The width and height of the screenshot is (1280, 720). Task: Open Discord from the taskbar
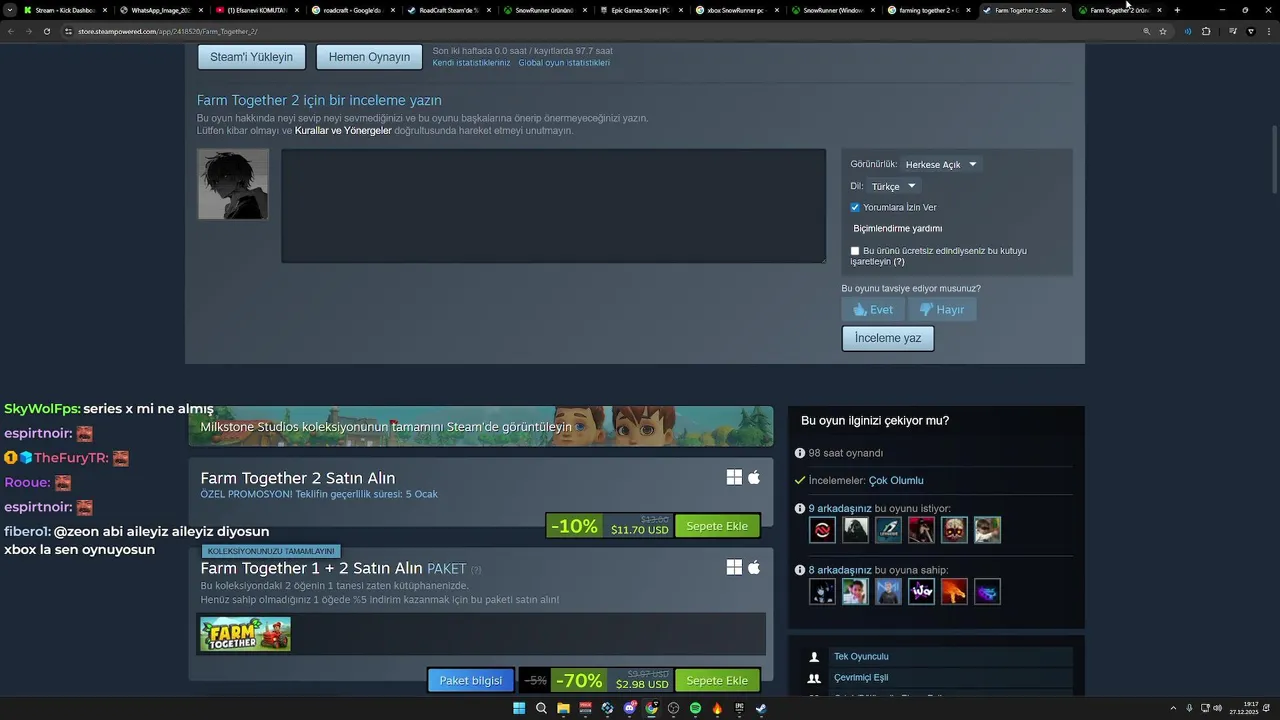629,708
